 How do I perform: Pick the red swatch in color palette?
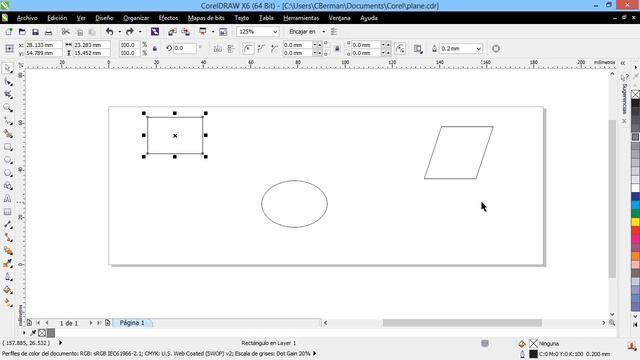[x=636, y=231]
